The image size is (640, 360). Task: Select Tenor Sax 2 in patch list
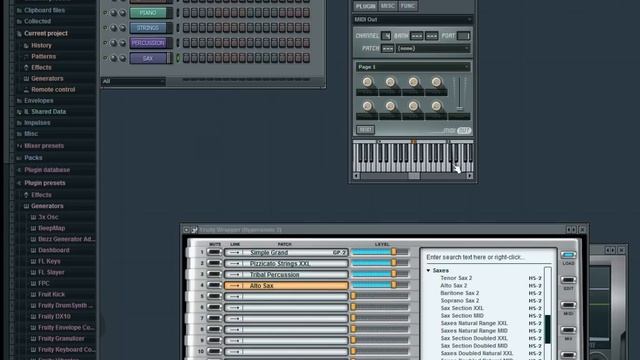coord(456,278)
